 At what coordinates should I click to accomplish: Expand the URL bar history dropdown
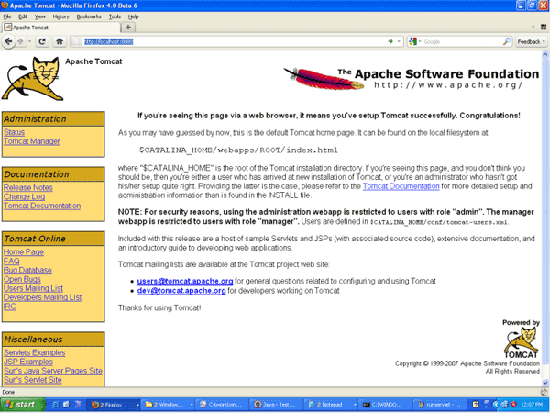point(399,41)
